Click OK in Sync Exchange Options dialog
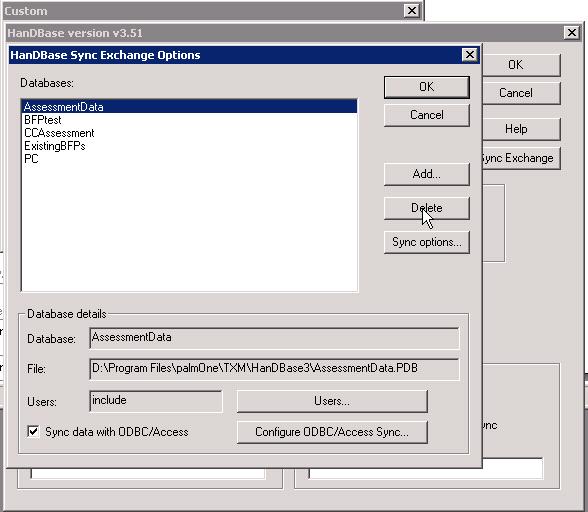This screenshot has width=588, height=512. point(426,87)
